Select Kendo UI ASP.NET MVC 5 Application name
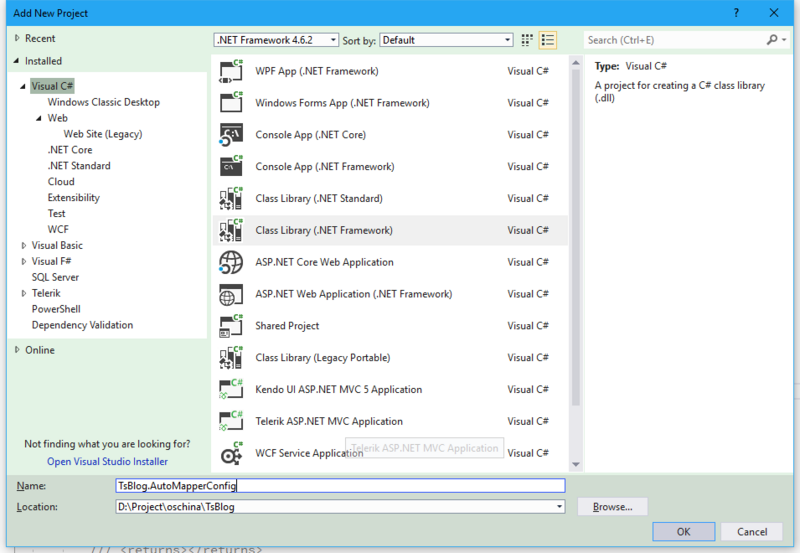800x553 pixels. point(339,389)
